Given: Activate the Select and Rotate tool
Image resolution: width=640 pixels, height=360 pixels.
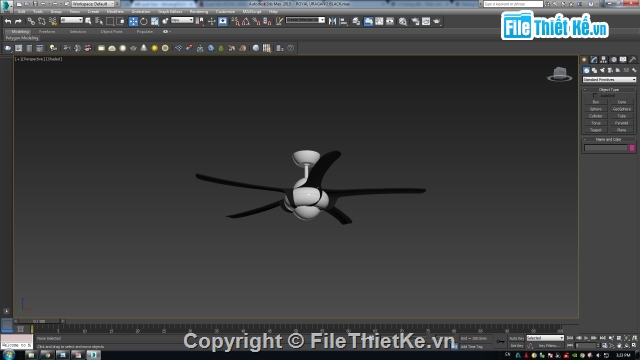Looking at the screenshot, I should coord(144,21).
